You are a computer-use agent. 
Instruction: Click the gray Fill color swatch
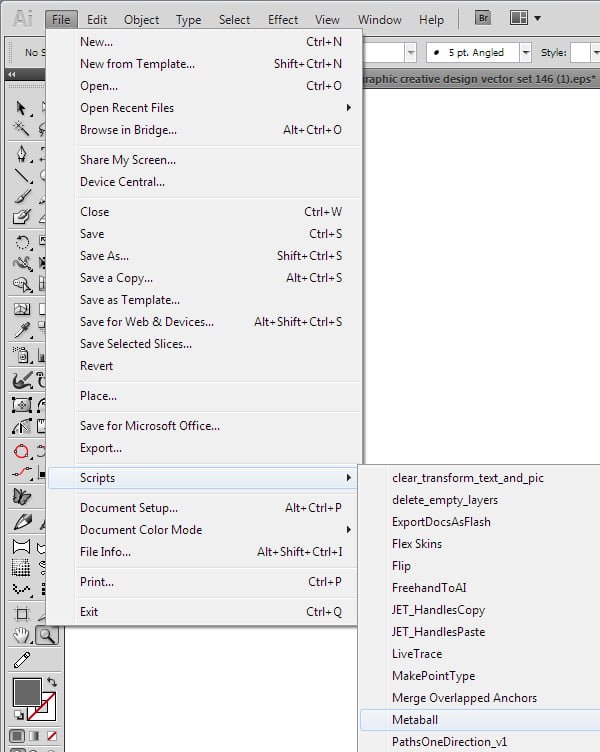(x=26, y=692)
